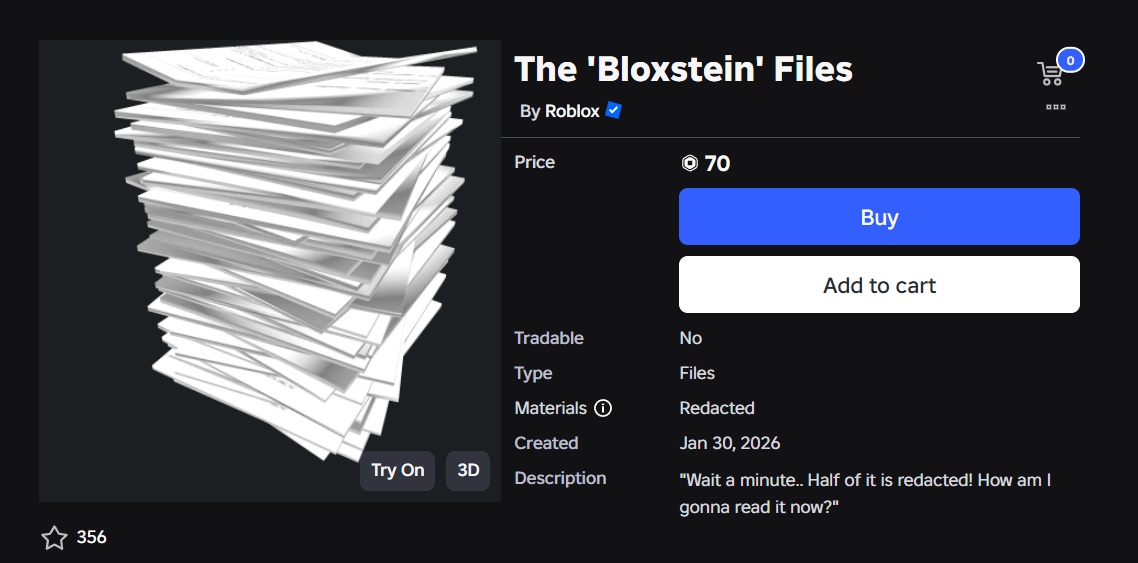The width and height of the screenshot is (1138, 563).
Task: Show the Materials info tooltip icon
Action: click(x=603, y=408)
